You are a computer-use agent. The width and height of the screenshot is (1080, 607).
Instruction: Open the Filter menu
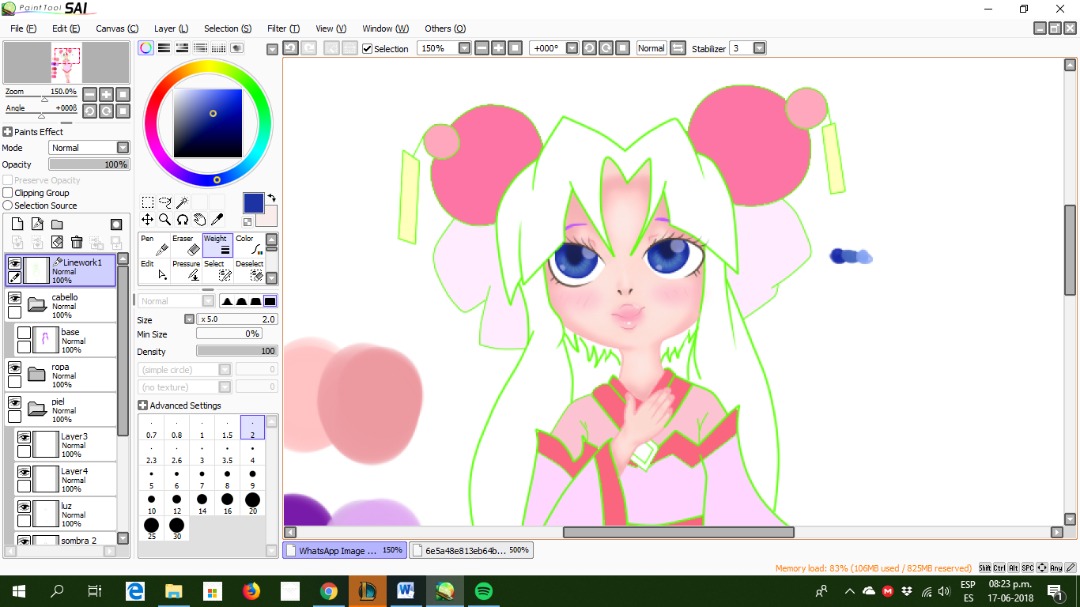pos(283,28)
